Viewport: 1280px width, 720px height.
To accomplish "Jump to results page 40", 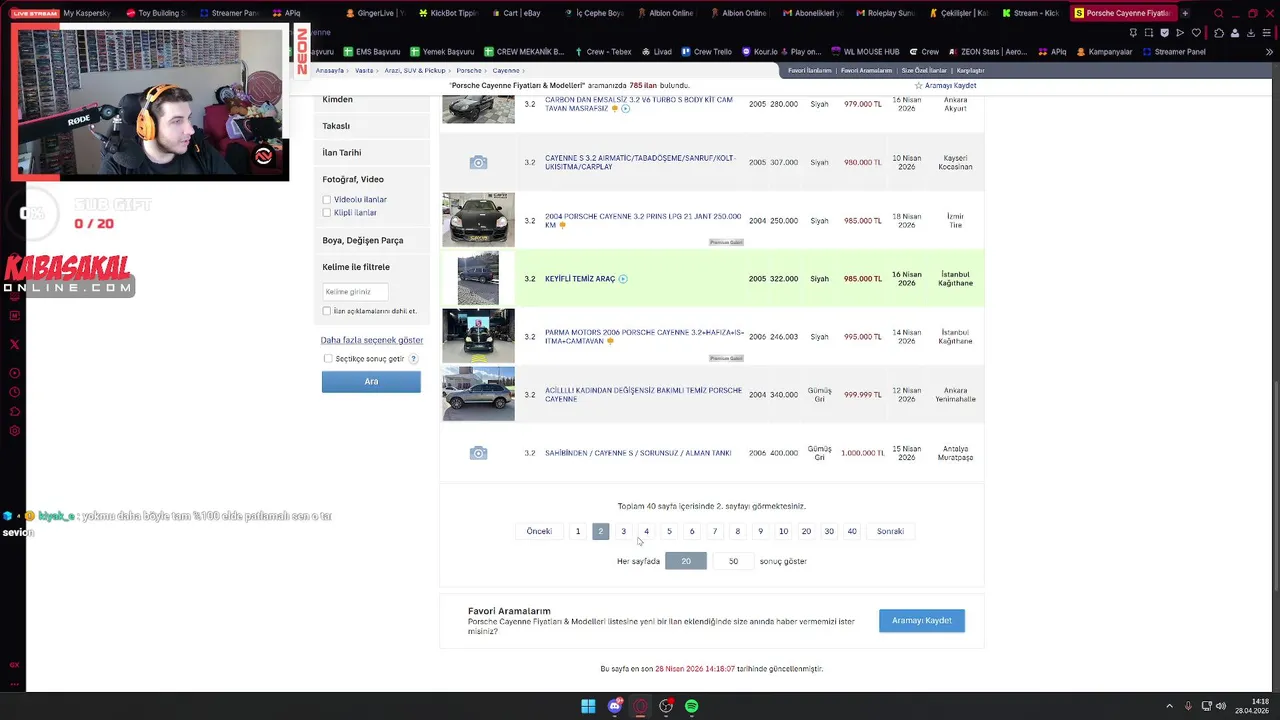I will point(852,532).
